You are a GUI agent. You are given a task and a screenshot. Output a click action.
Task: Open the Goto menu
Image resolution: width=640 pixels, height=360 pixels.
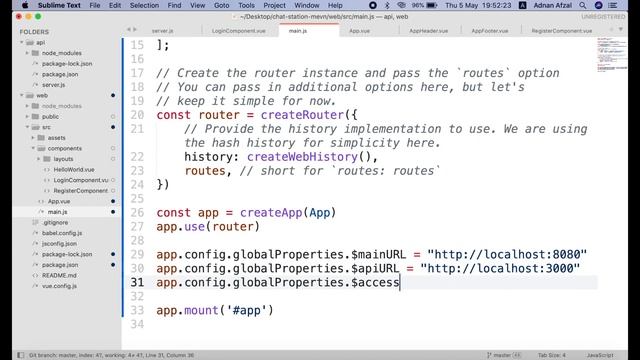pyautogui.click(x=222, y=5)
